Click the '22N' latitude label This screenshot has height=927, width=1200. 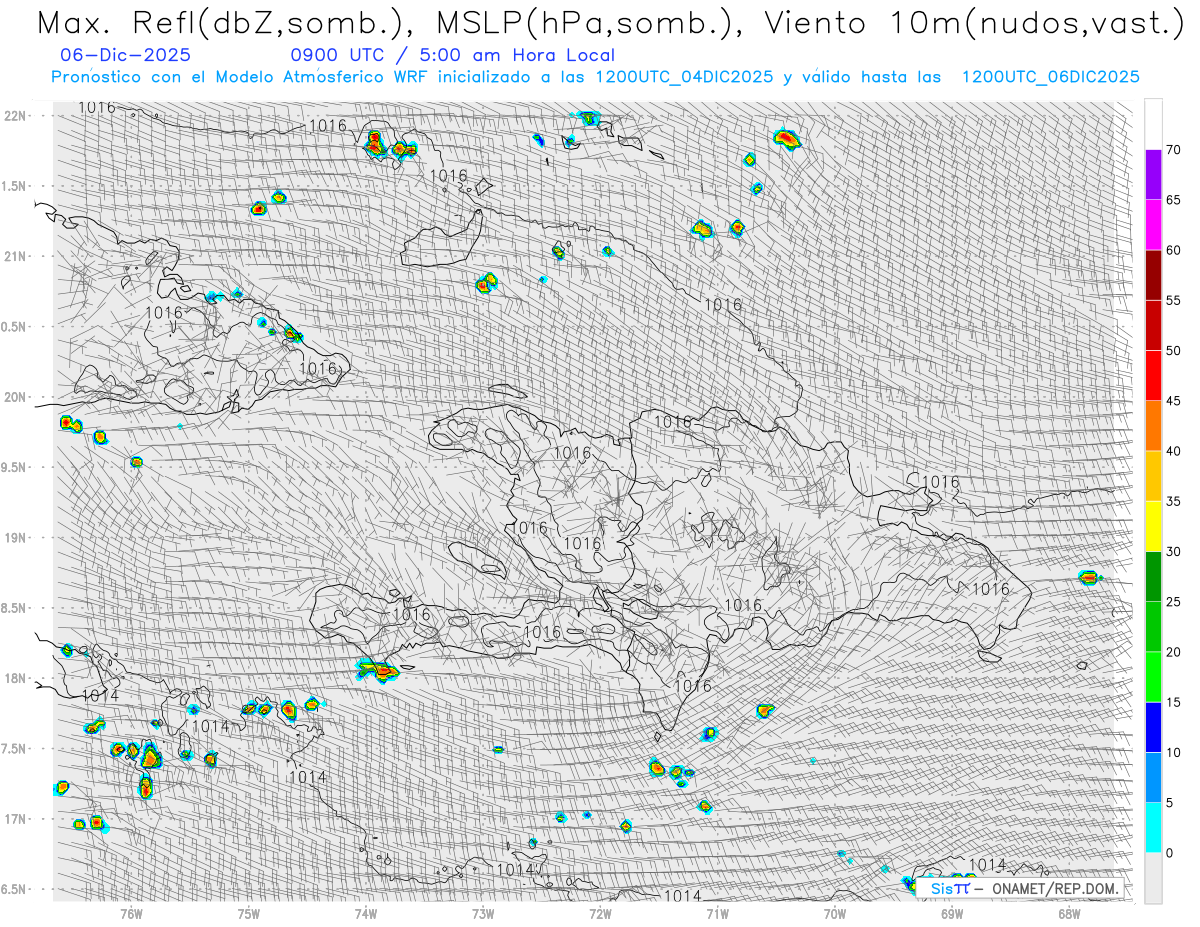tap(17, 115)
